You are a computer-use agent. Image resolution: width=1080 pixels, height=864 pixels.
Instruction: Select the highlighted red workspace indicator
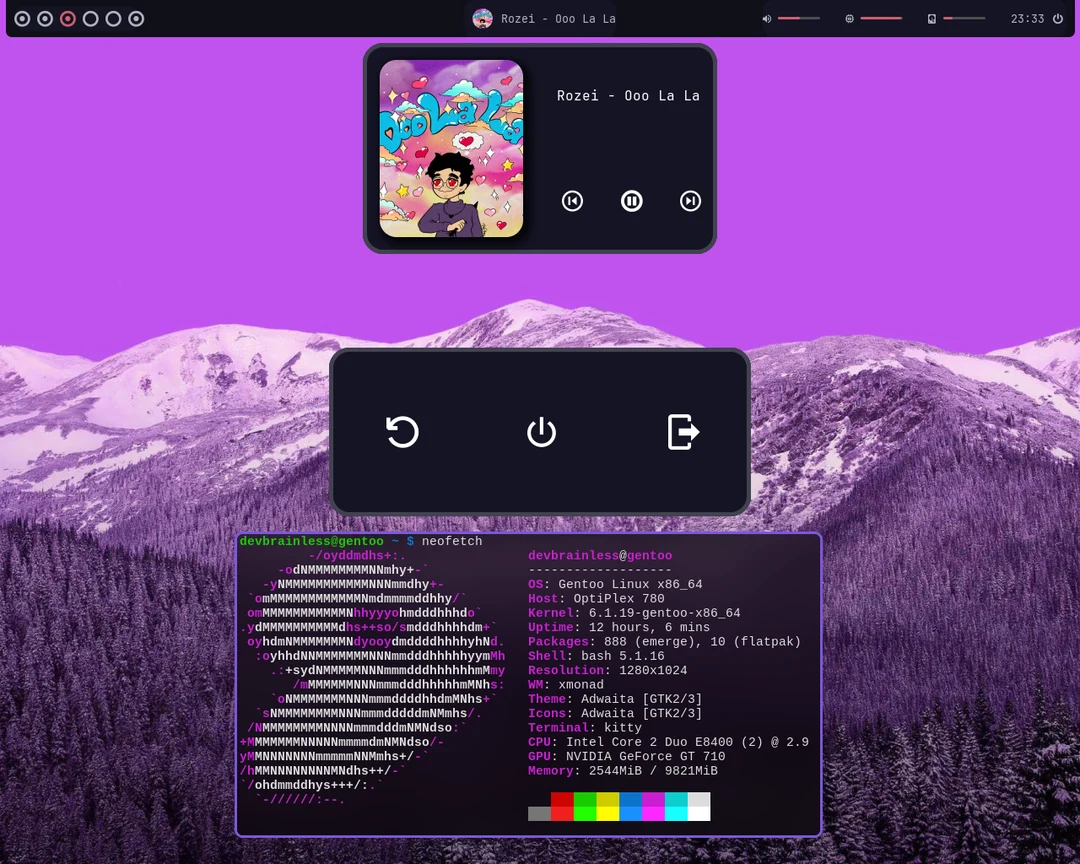click(67, 18)
